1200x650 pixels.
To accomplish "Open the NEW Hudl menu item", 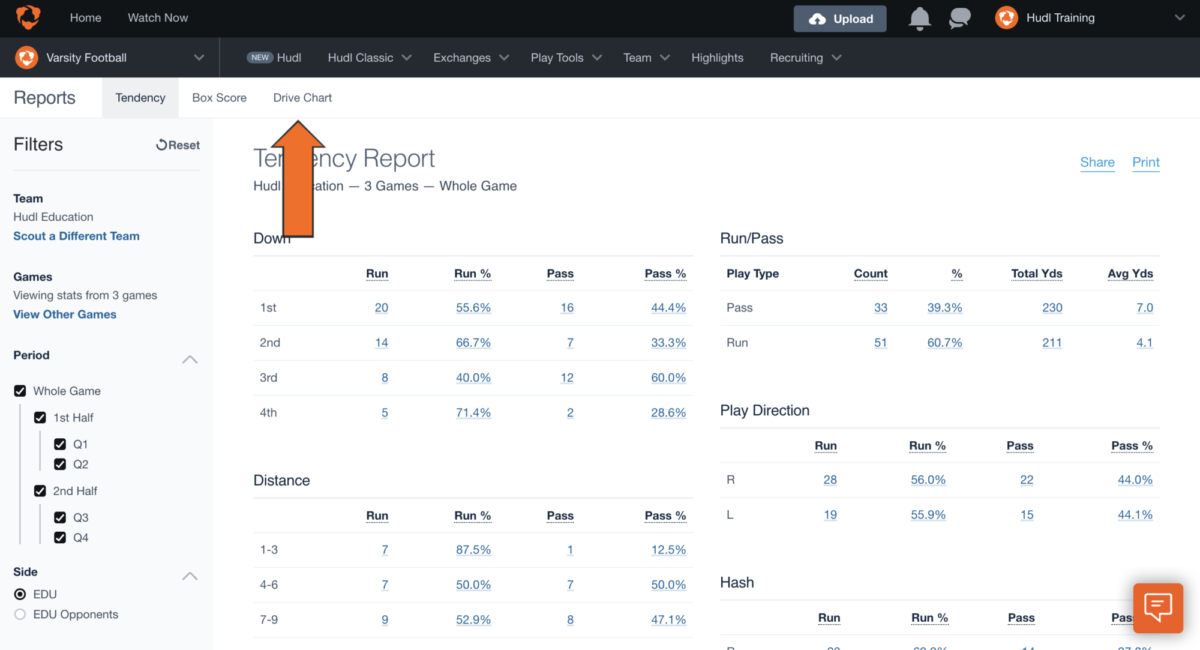I will tap(274, 58).
